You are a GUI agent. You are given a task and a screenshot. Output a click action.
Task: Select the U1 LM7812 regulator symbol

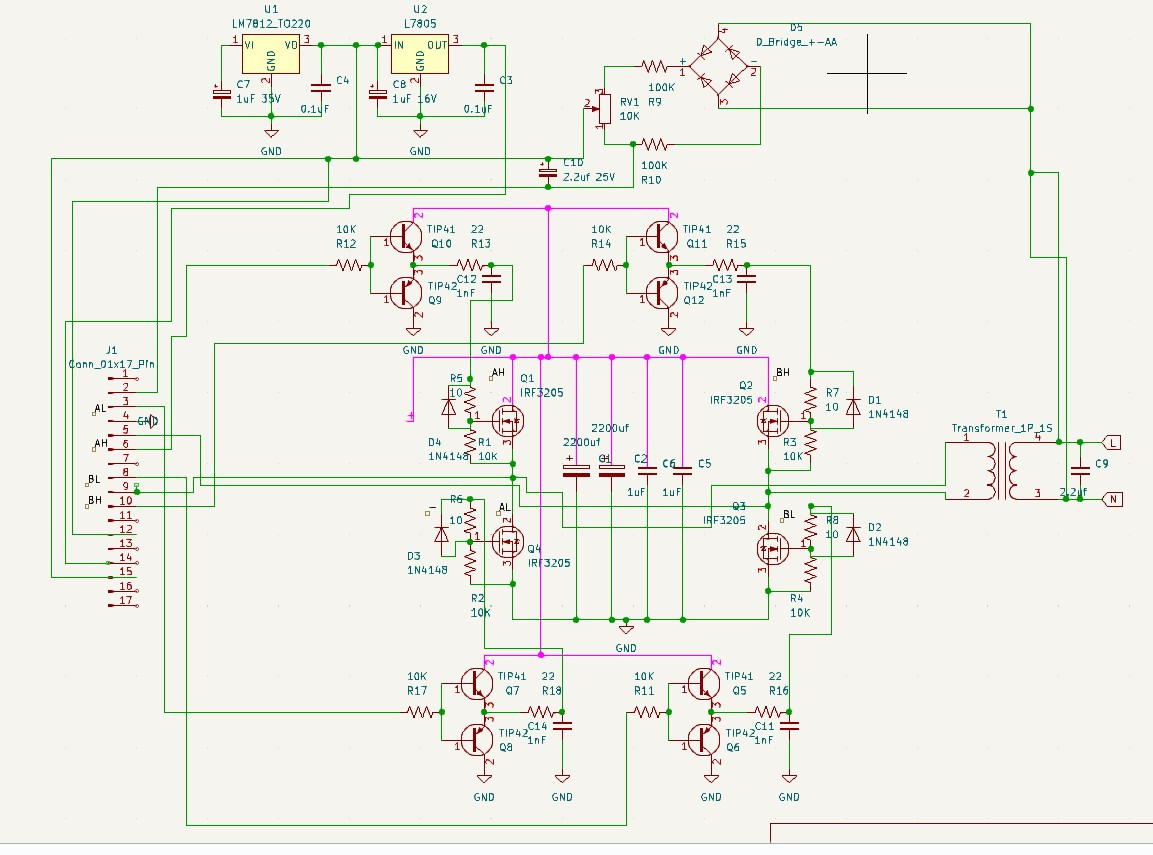[x=271, y=54]
